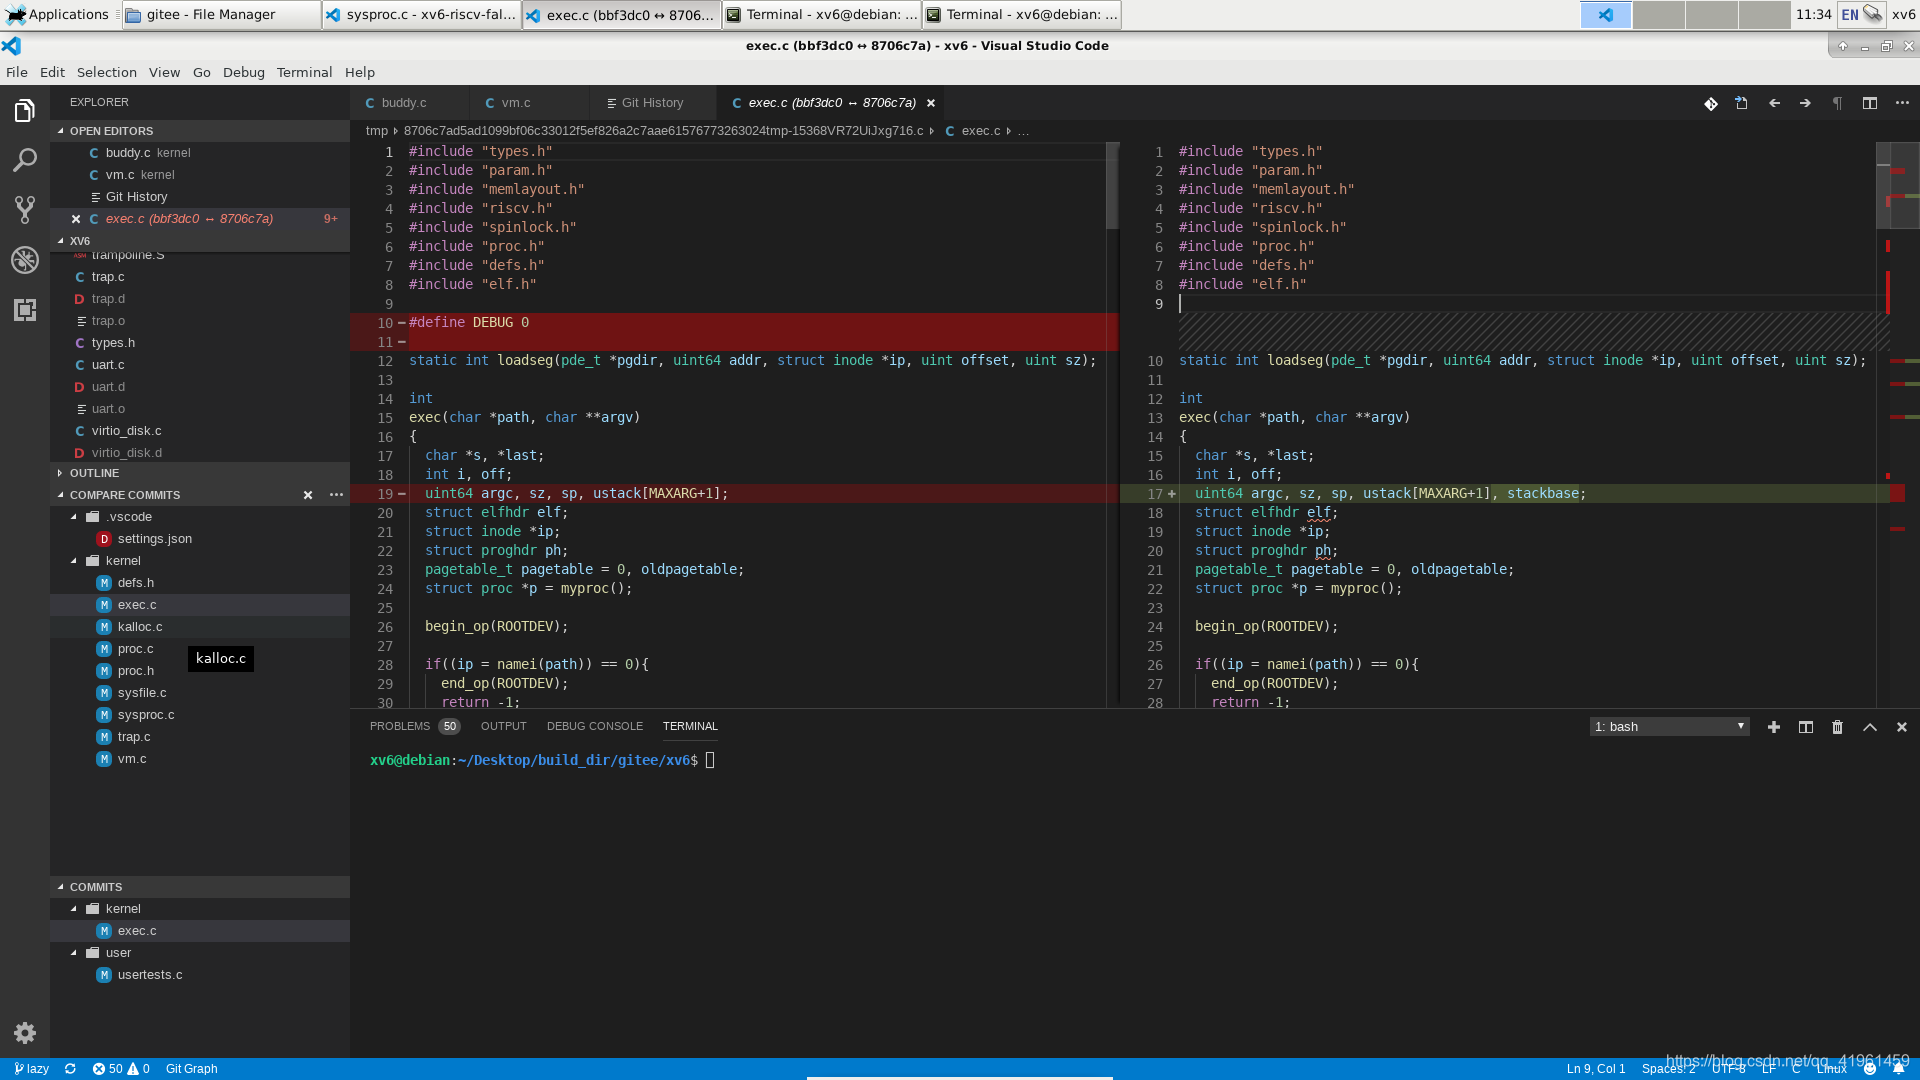Viewport: 1920px width, 1080px height.
Task: Click the lazy branch indicator
Action: tap(32, 1069)
